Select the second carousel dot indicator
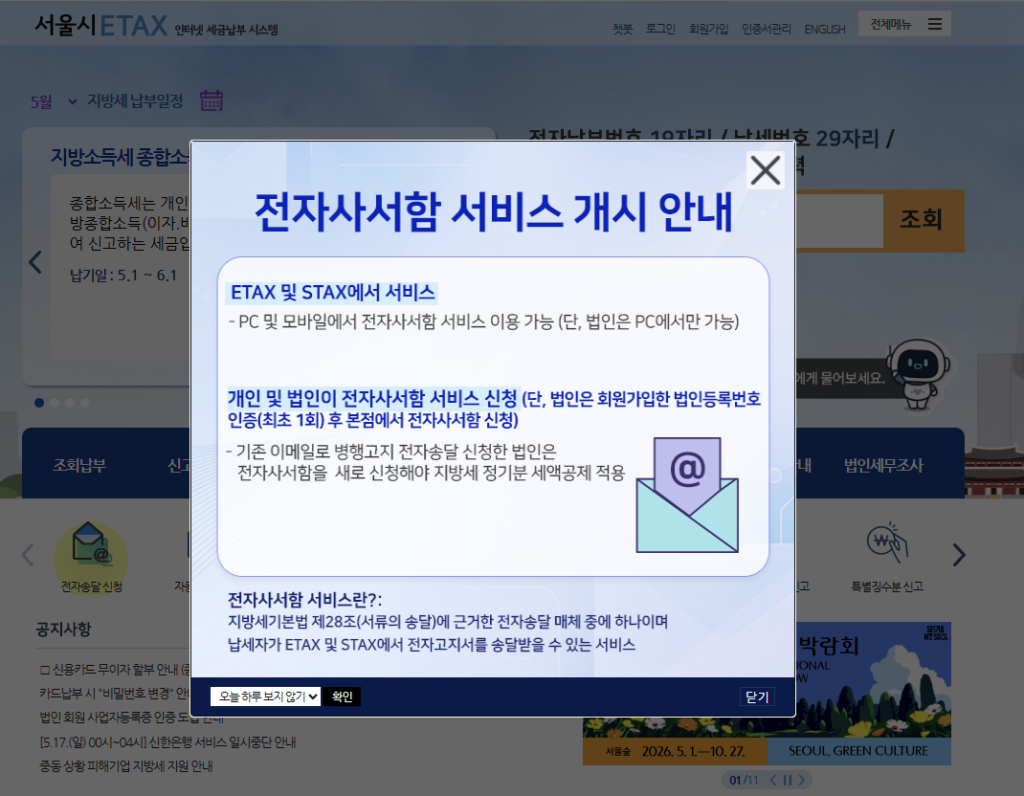Screen dimensions: 1024x796 [54, 402]
